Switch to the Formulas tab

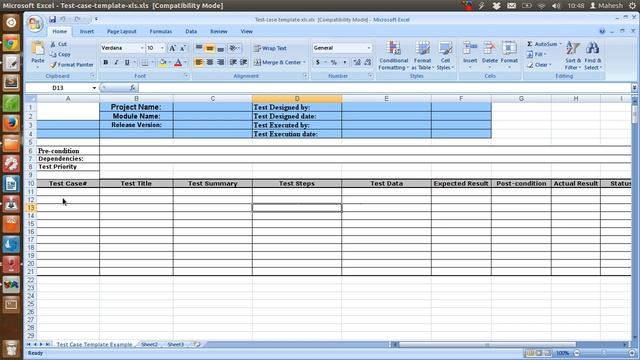coord(160,31)
